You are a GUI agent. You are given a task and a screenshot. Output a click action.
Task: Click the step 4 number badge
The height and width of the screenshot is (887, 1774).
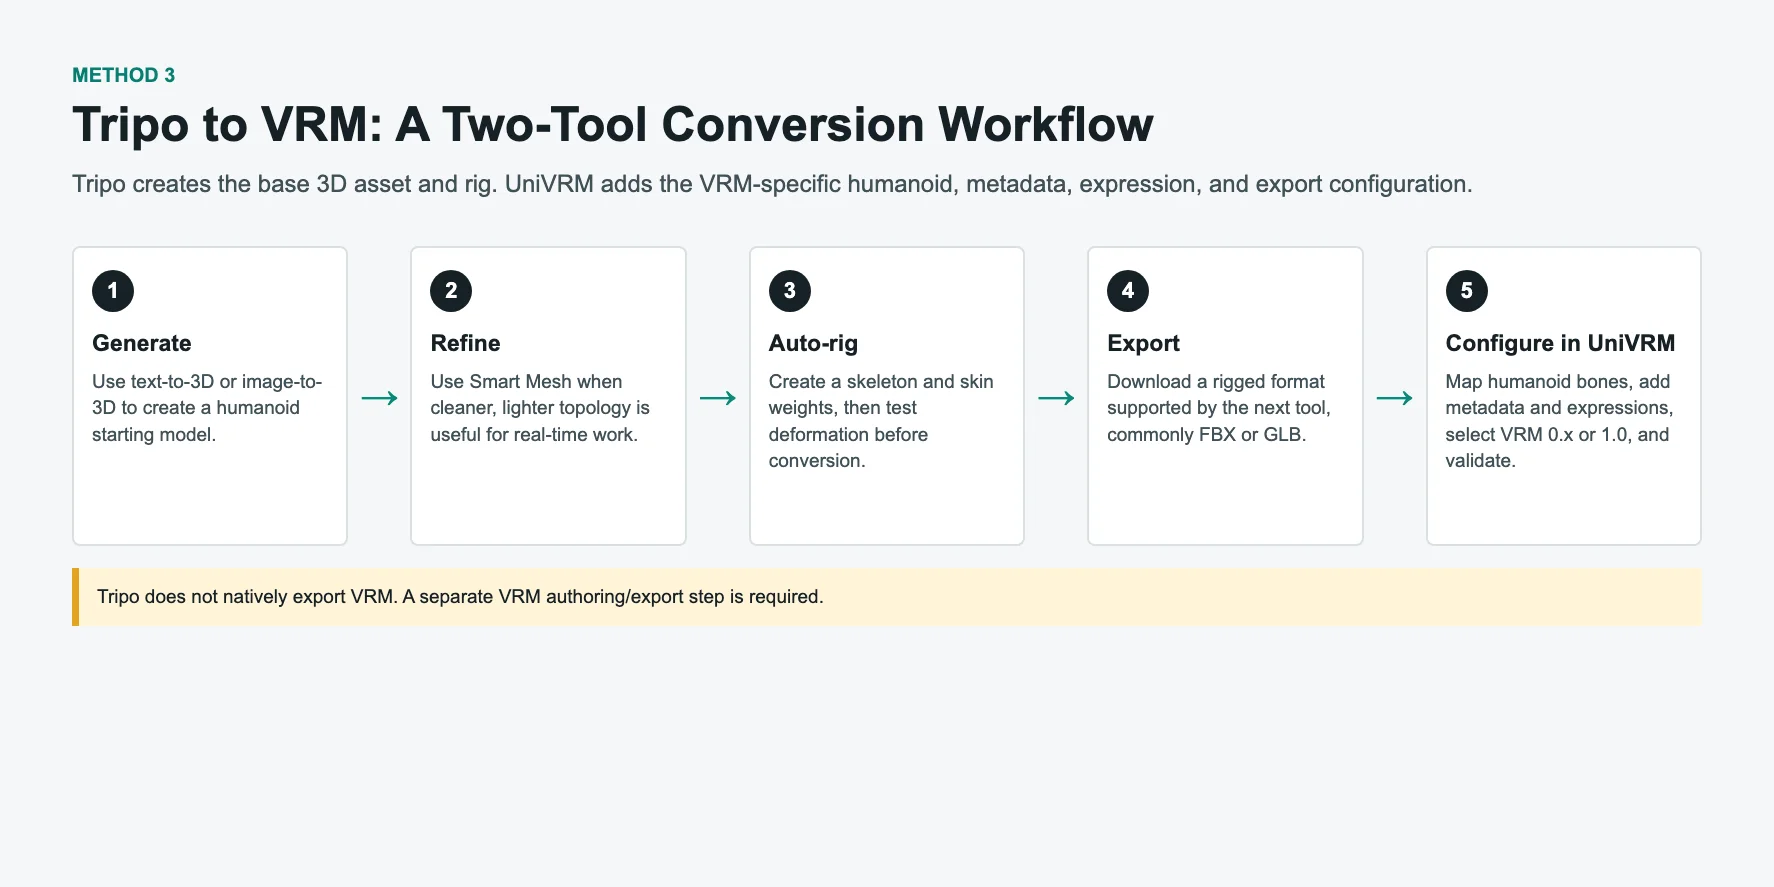[1128, 291]
